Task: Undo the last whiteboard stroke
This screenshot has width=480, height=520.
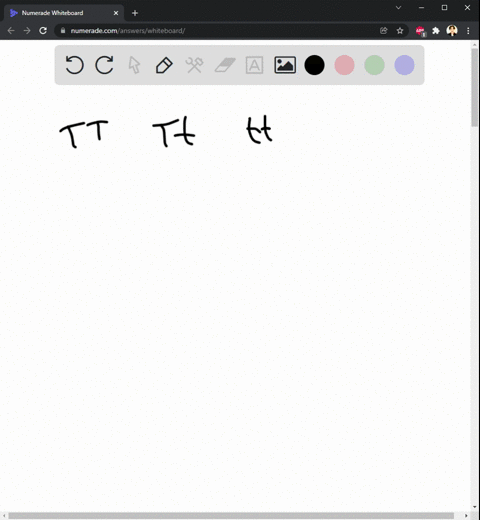Action: 74,65
